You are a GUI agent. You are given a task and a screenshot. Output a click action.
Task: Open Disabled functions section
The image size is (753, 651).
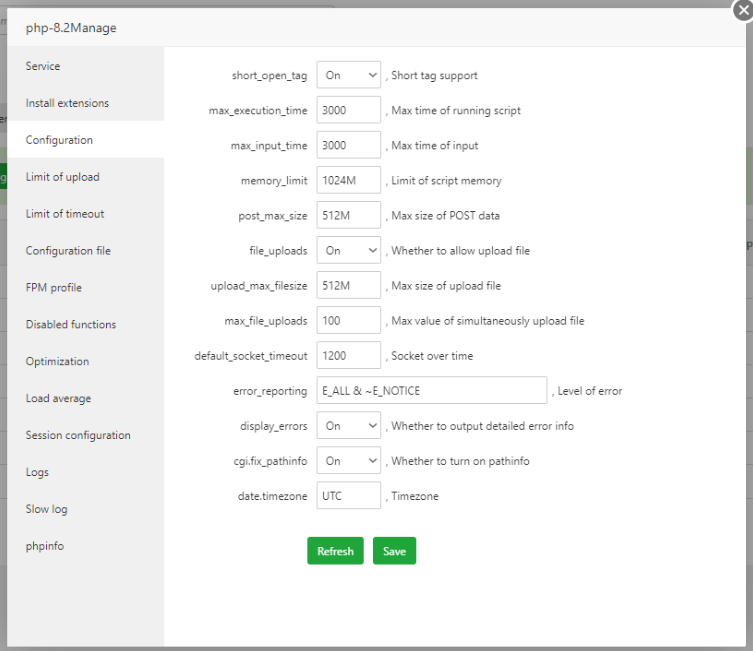point(71,325)
